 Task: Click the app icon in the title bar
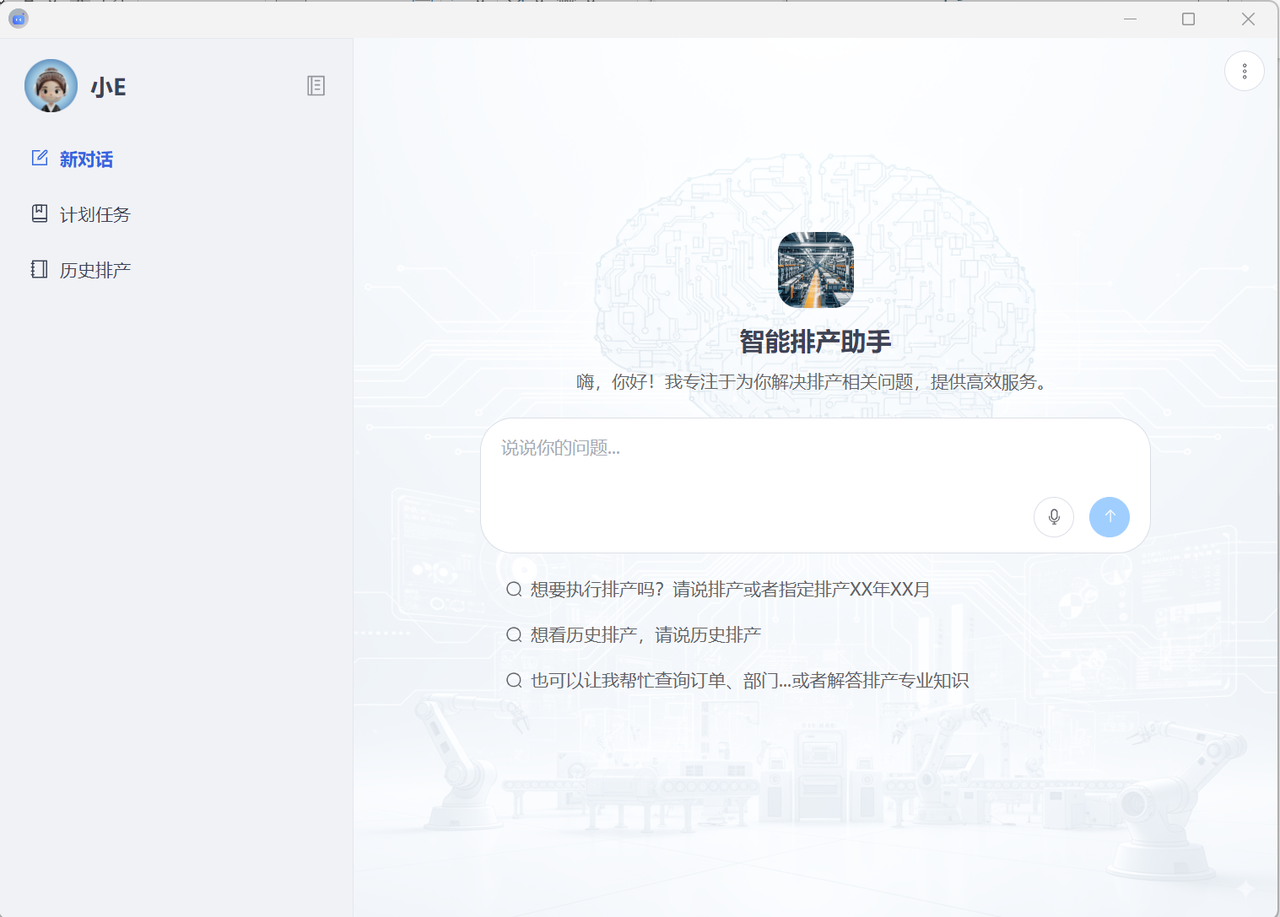(18, 19)
